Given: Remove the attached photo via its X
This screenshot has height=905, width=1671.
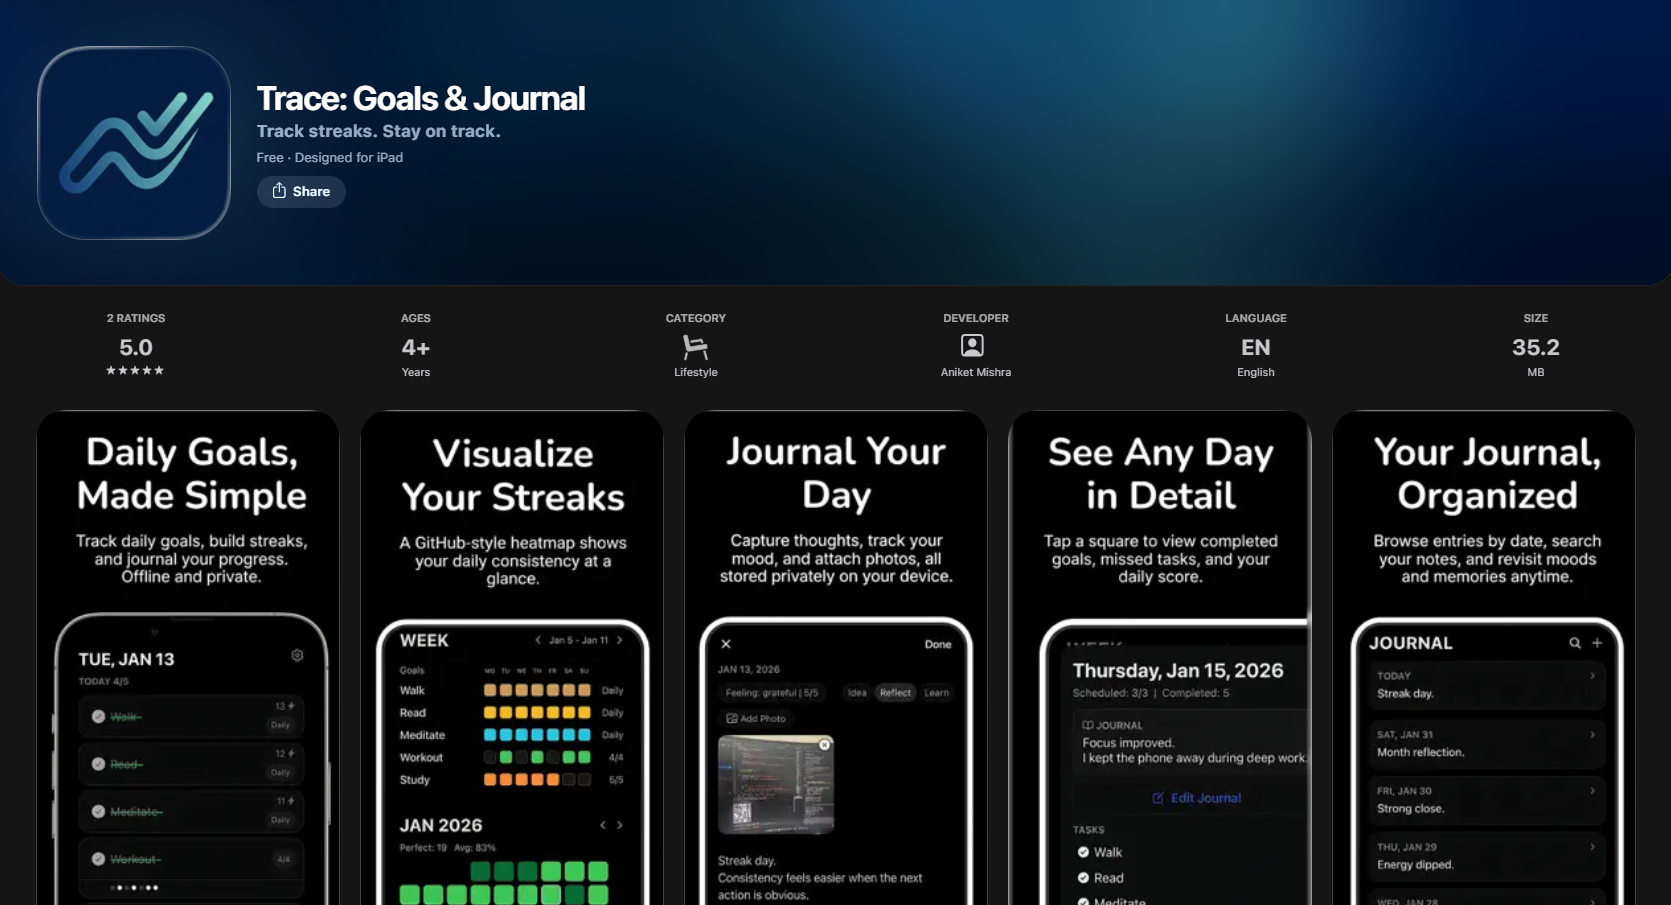Looking at the screenshot, I should point(824,745).
